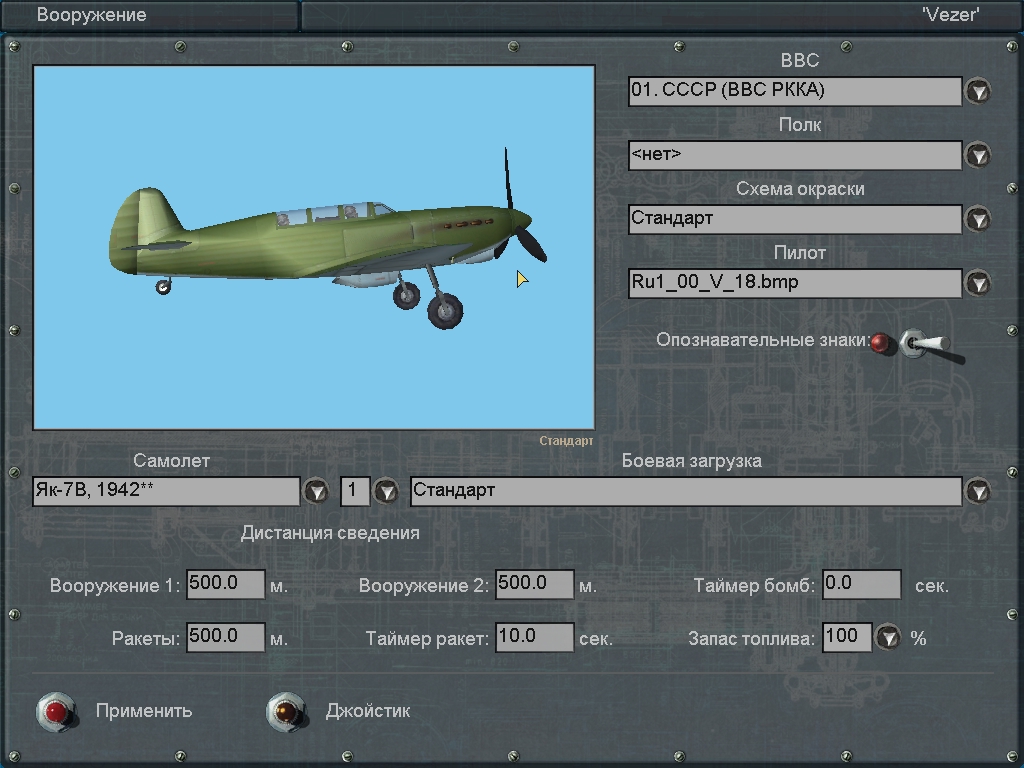Click the Вооружение 1 distance field
Viewport: 1024px width, 768px height.
tap(225, 584)
